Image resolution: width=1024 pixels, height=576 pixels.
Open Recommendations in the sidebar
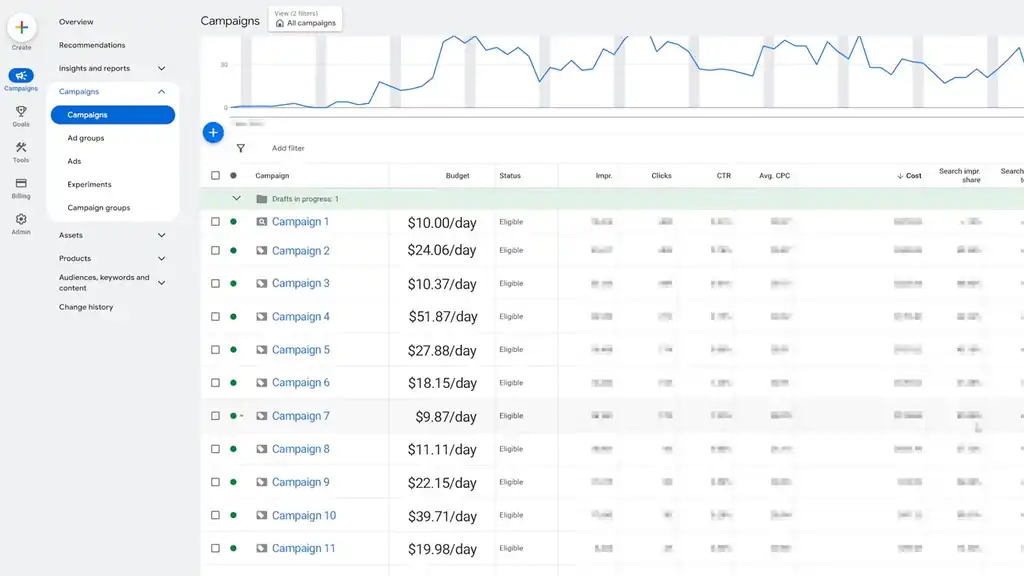pyautogui.click(x=92, y=45)
